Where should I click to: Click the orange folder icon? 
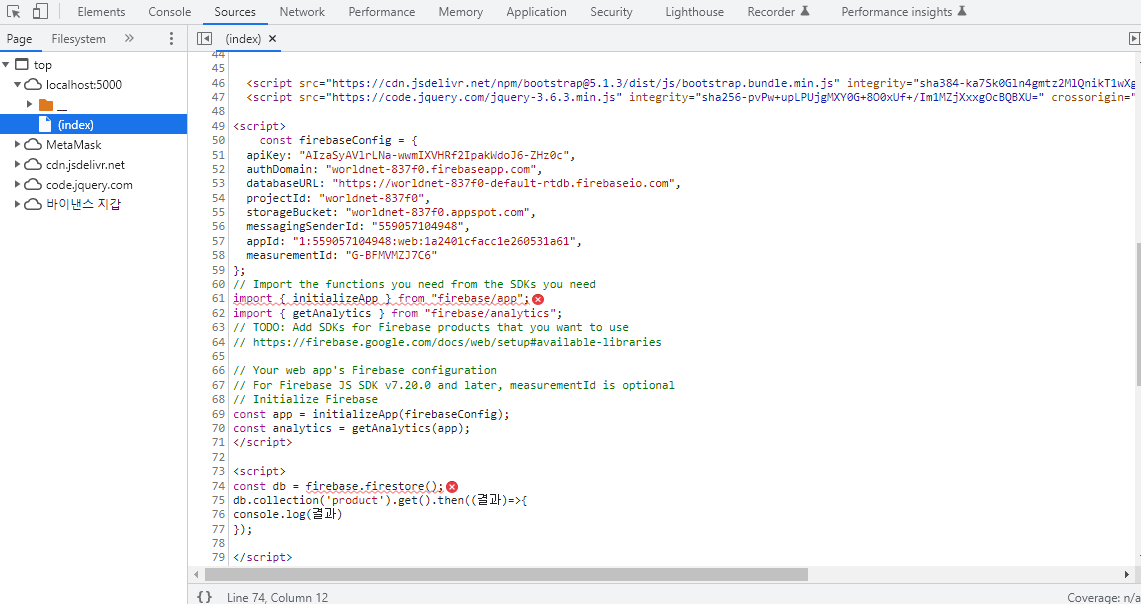pyautogui.click(x=45, y=104)
